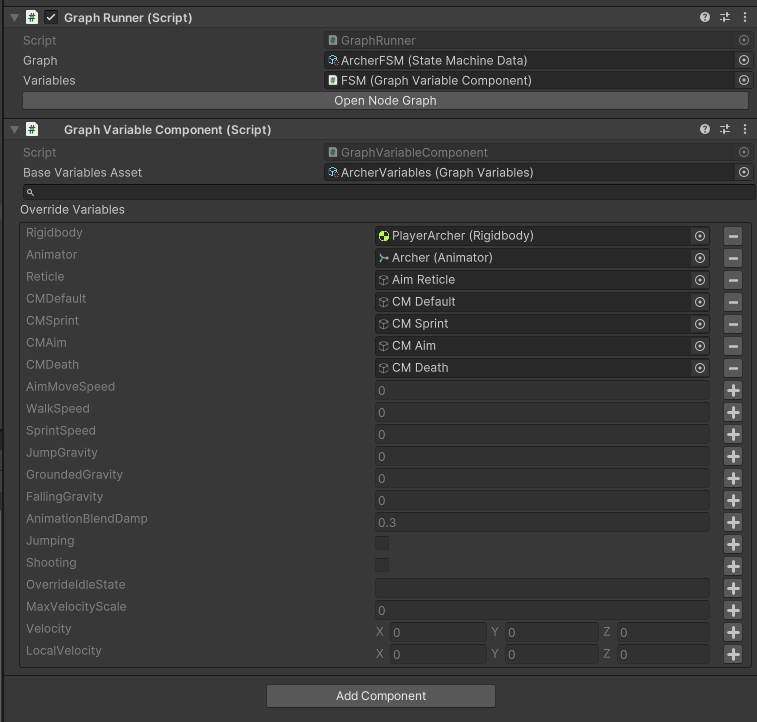Open presets for Graph Variable Component
Image resolution: width=757 pixels, height=722 pixels.
(x=725, y=129)
